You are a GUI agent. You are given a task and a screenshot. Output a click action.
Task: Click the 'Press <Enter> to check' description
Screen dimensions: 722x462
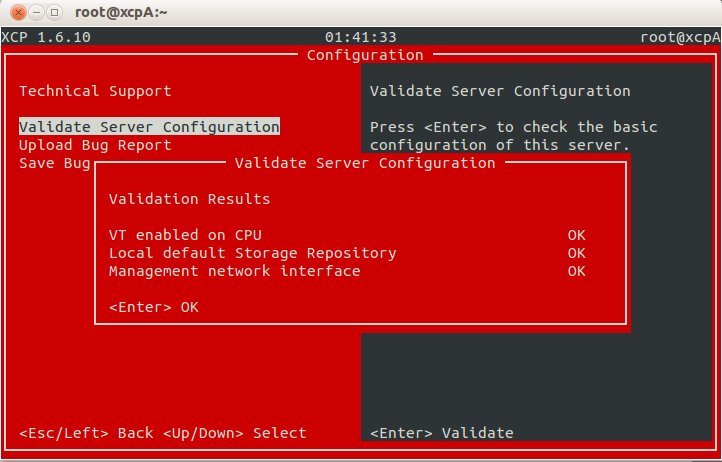[x=513, y=136]
